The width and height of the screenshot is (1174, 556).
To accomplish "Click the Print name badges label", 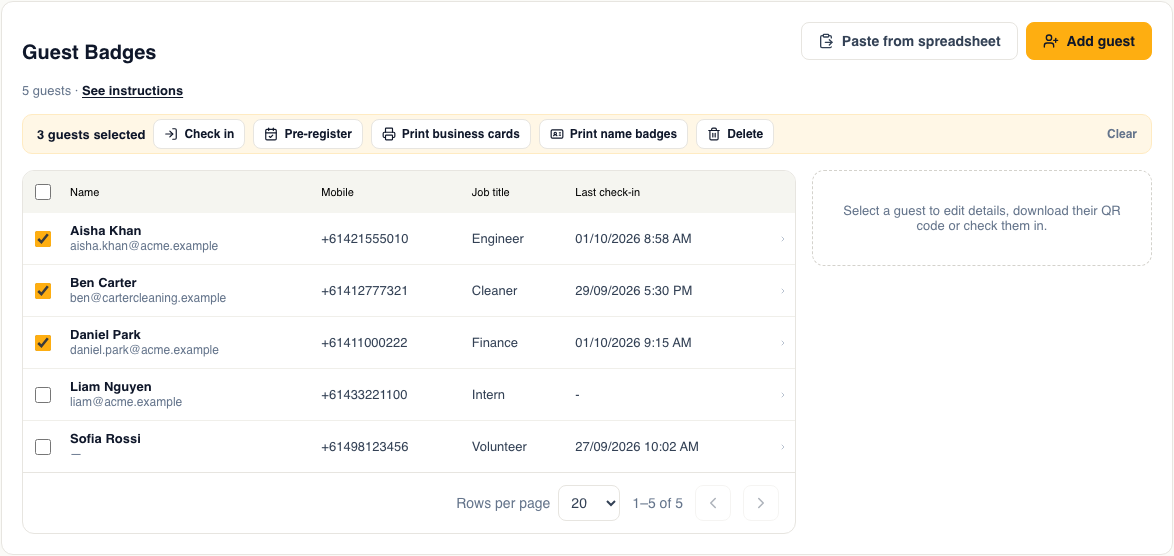I will (623, 134).
